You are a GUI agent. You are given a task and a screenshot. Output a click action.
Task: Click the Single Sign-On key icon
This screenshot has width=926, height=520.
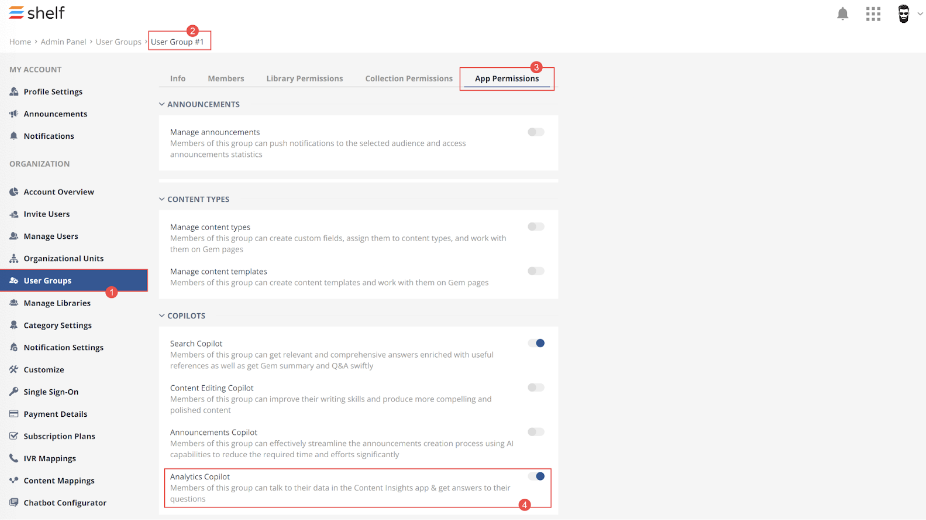pos(14,392)
